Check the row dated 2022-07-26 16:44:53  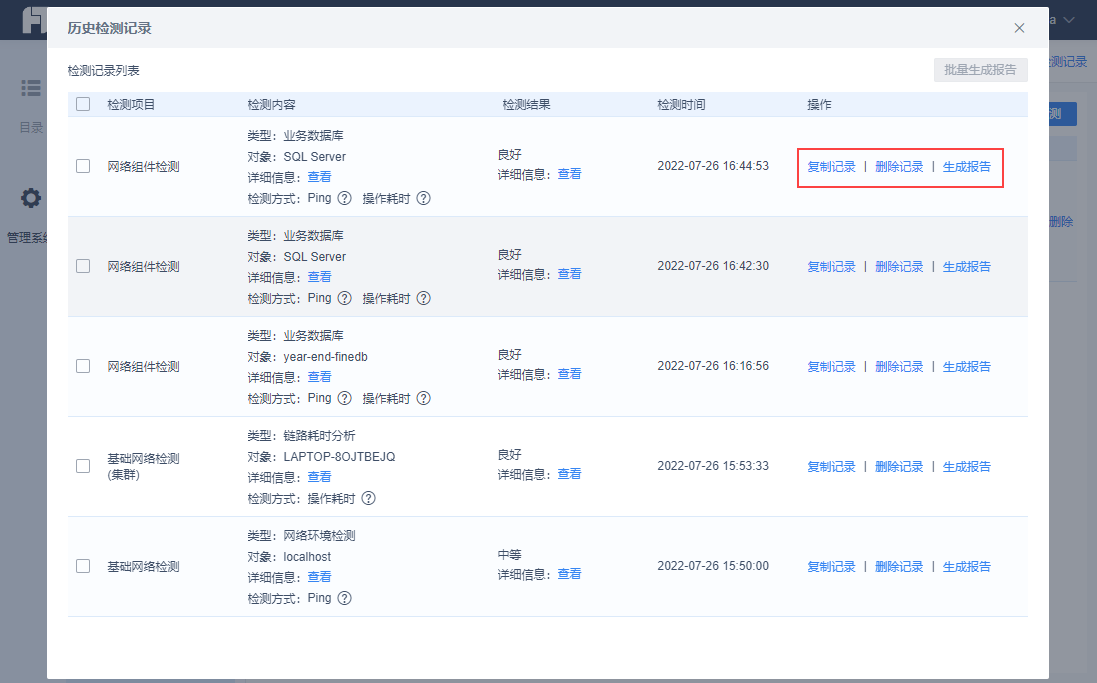click(x=83, y=166)
